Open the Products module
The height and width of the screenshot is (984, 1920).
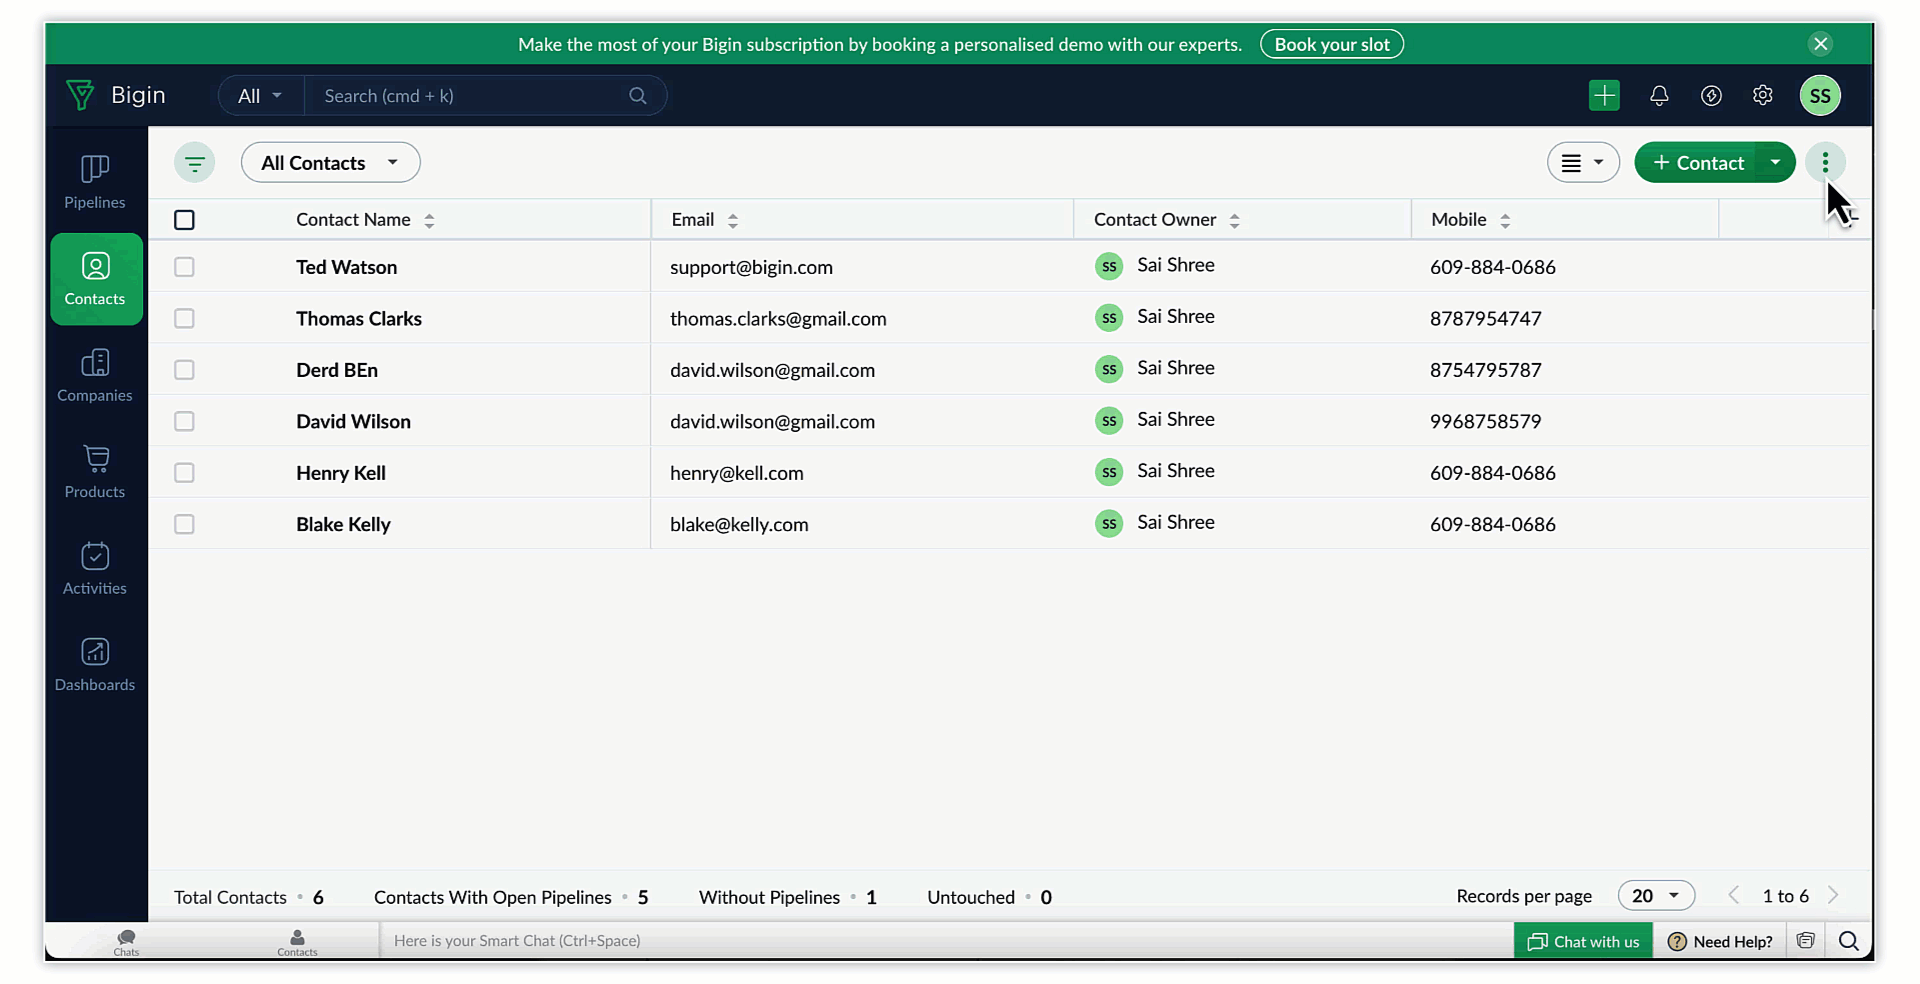tap(95, 472)
